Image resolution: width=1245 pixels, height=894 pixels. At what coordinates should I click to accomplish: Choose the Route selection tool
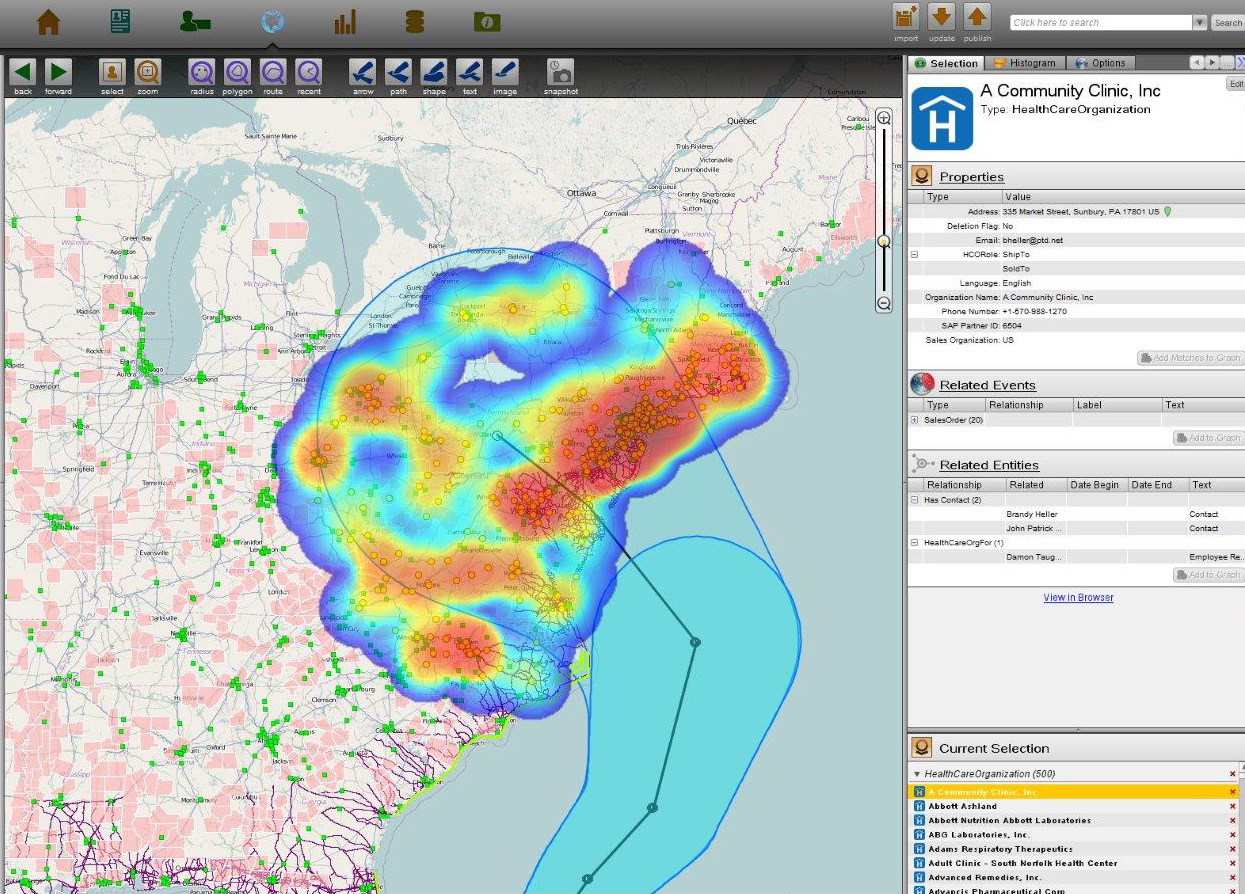(270, 73)
